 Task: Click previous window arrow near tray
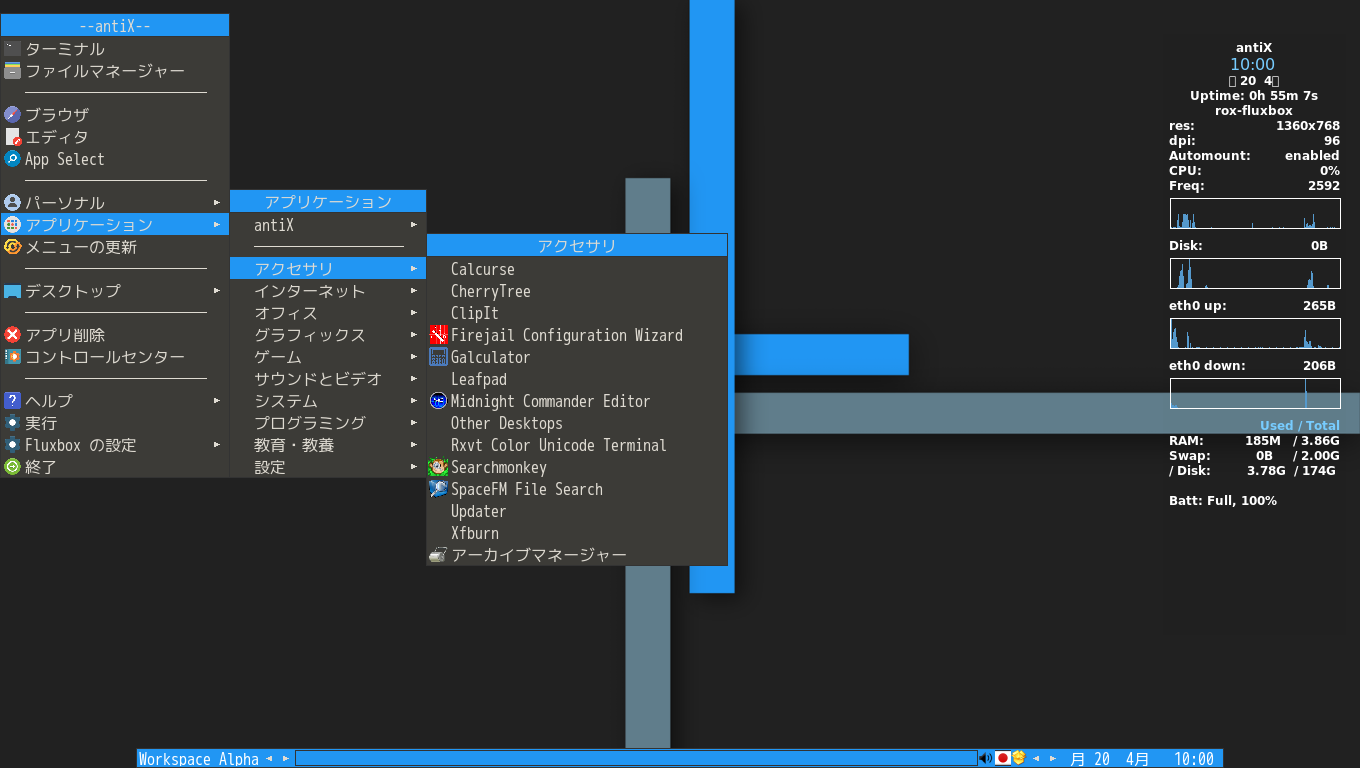click(1036, 759)
